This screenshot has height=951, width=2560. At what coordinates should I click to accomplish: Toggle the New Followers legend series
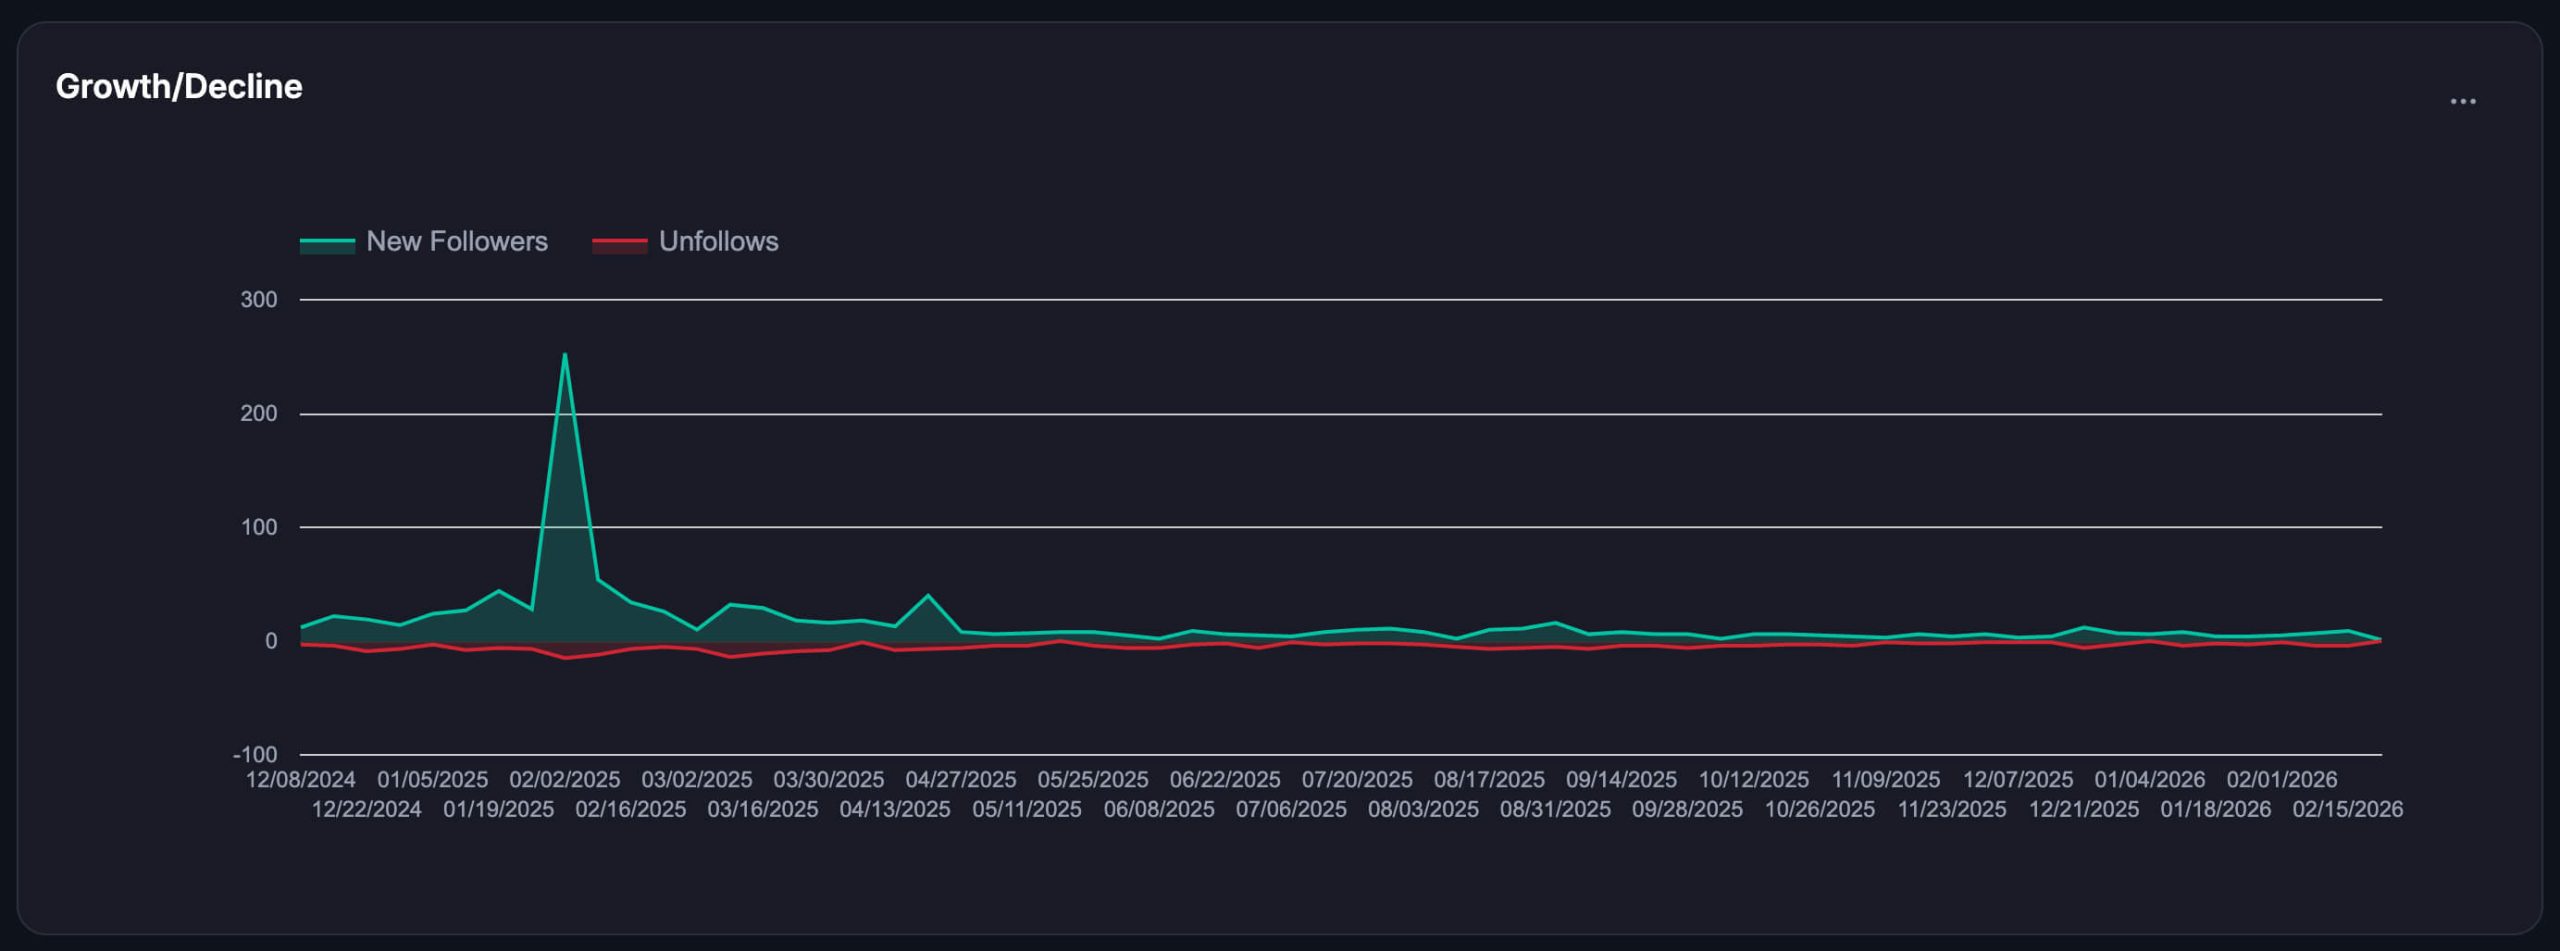(456, 242)
